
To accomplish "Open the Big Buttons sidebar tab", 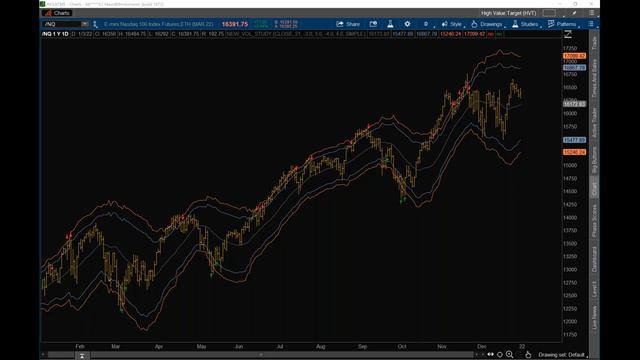I will click(594, 160).
